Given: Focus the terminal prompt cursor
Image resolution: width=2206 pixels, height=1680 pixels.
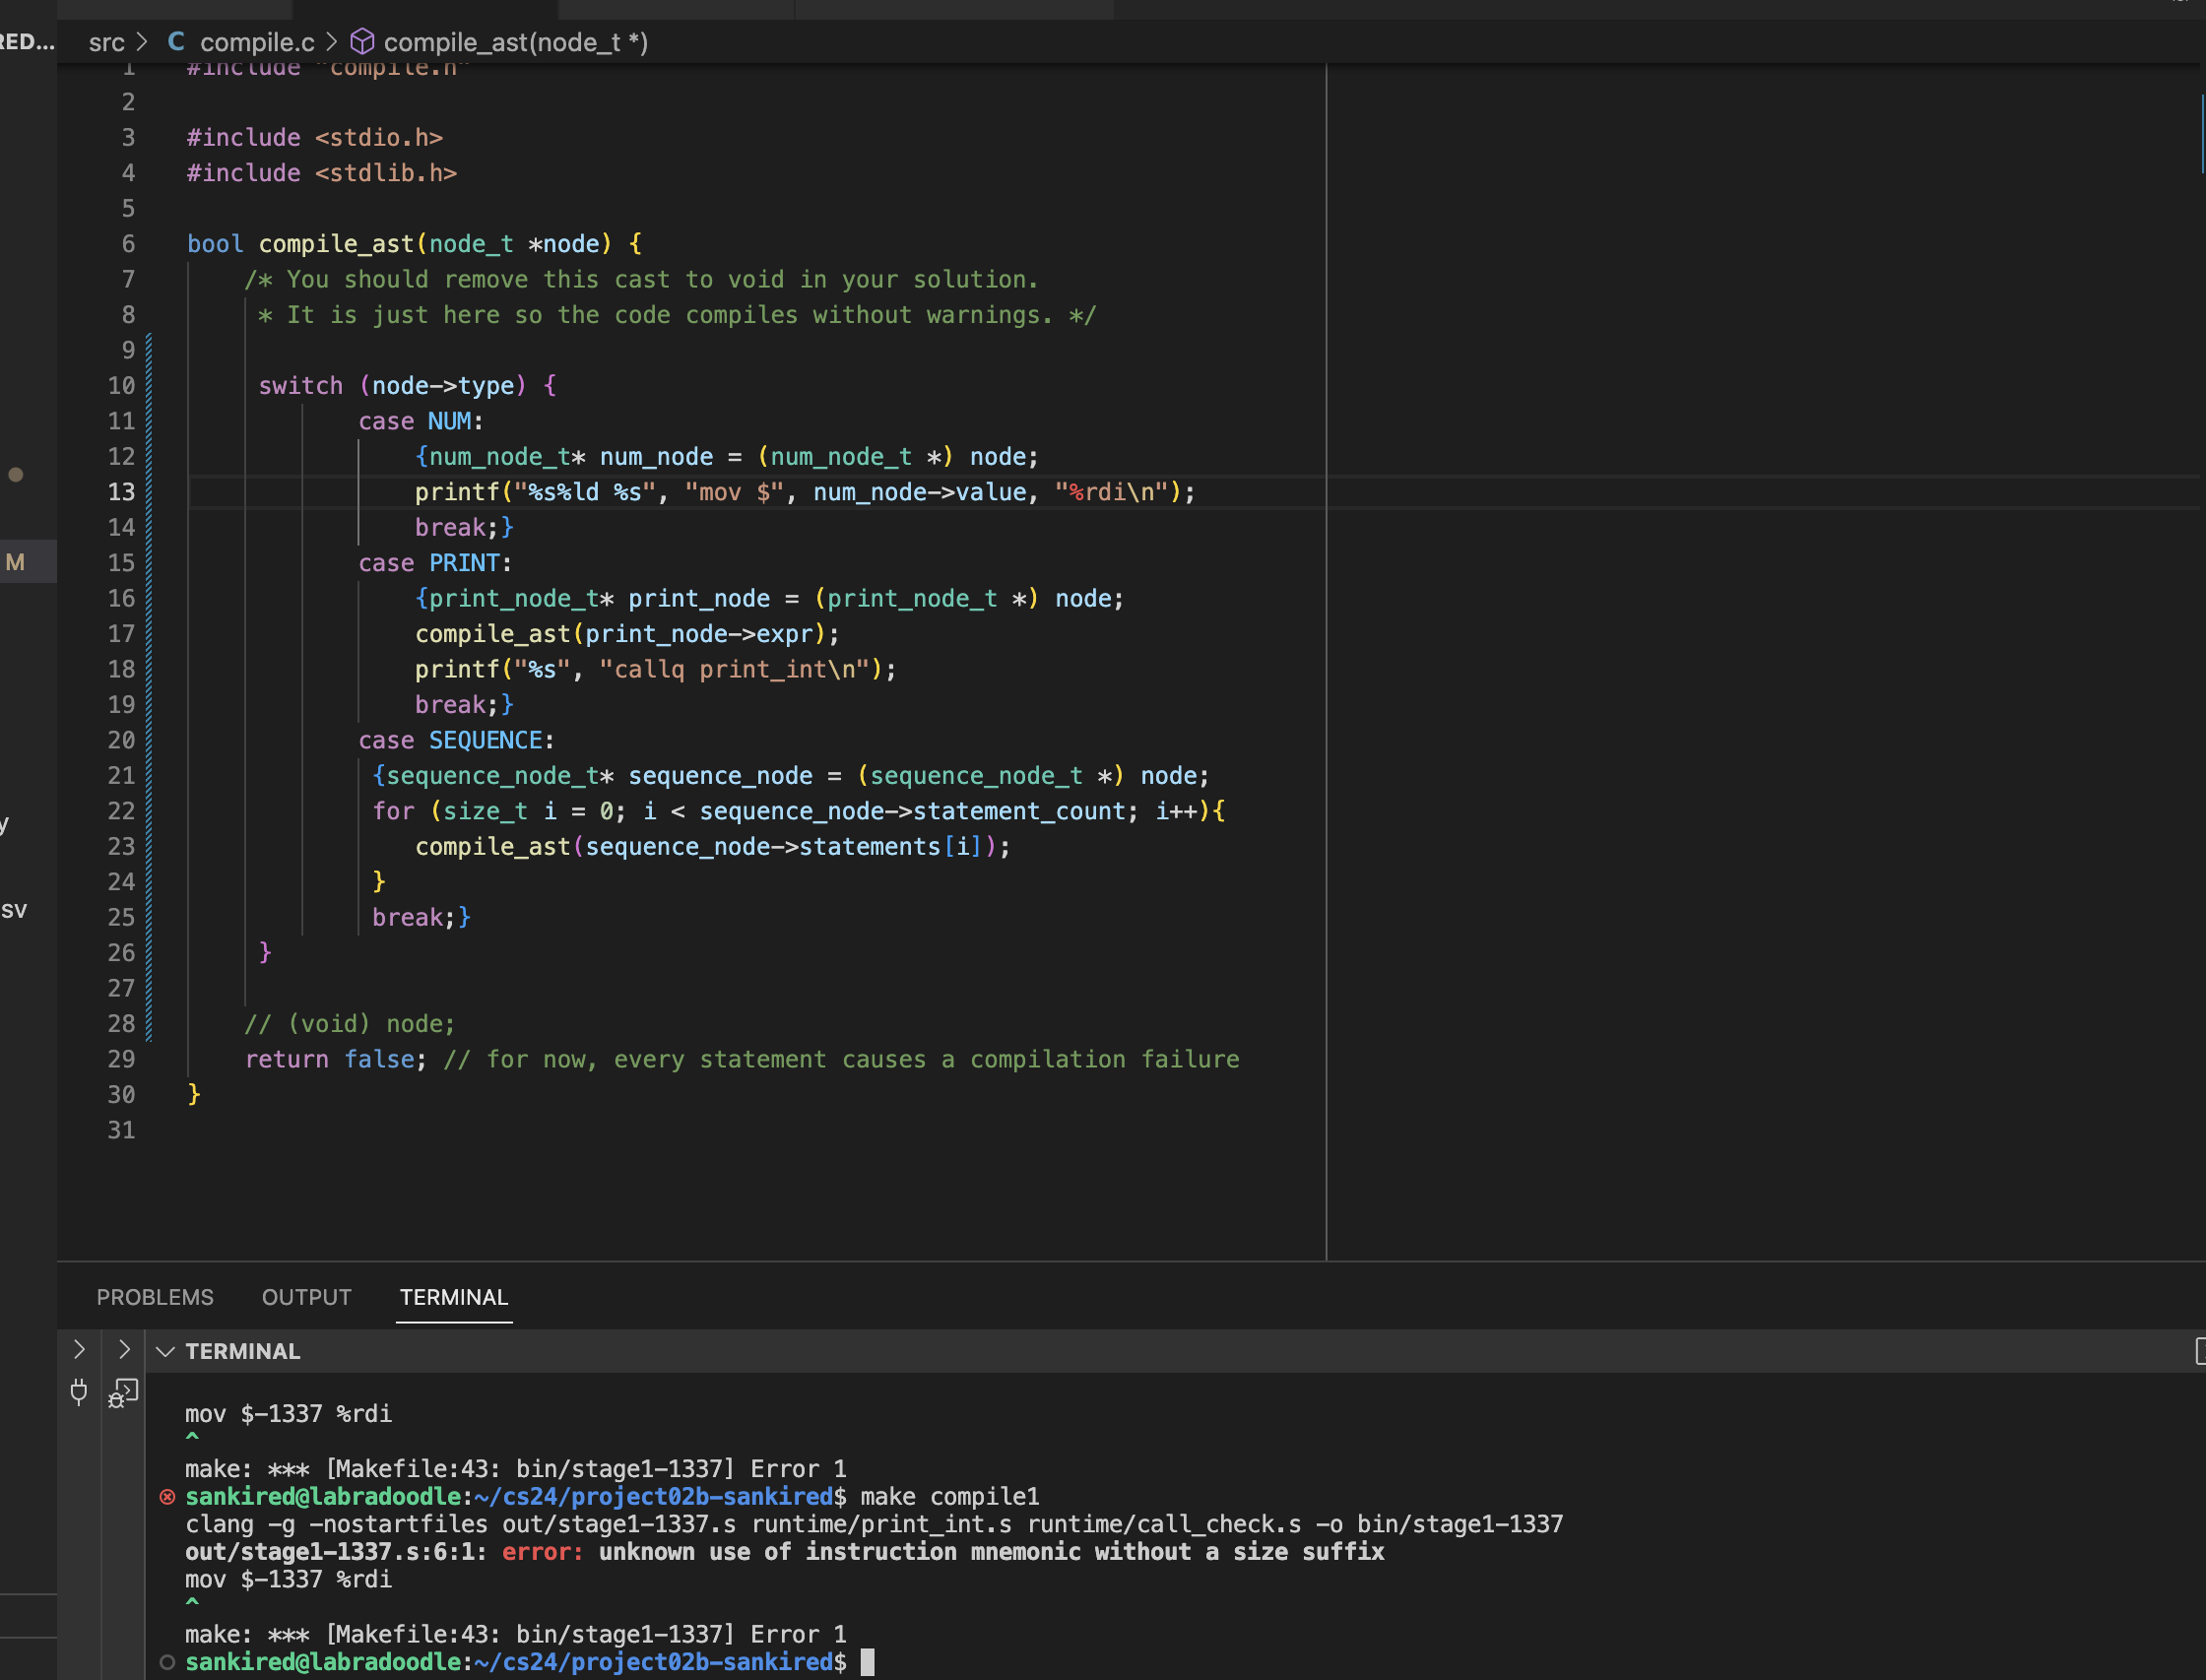Looking at the screenshot, I should [x=867, y=1662].
